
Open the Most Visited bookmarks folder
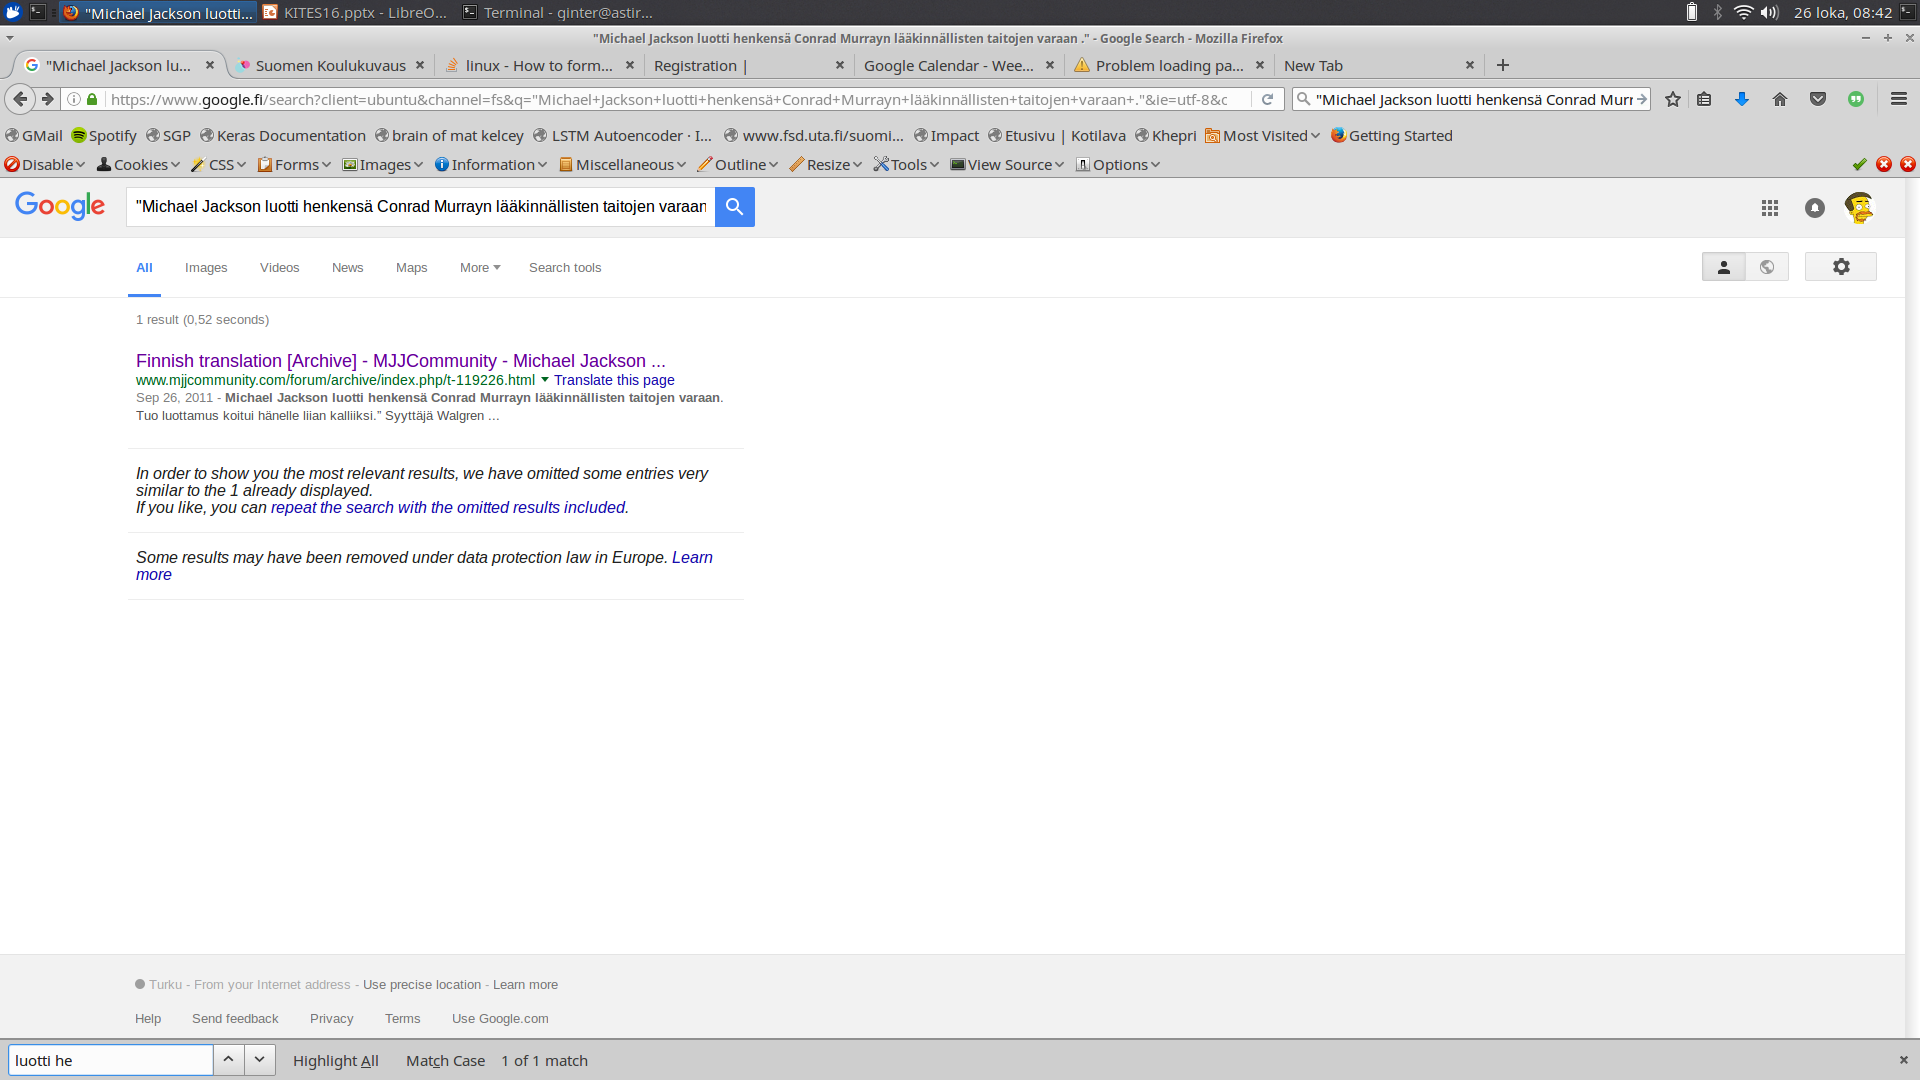(x=1262, y=135)
